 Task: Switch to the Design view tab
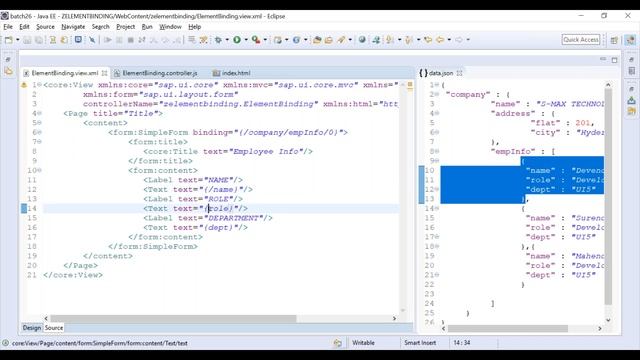32,328
